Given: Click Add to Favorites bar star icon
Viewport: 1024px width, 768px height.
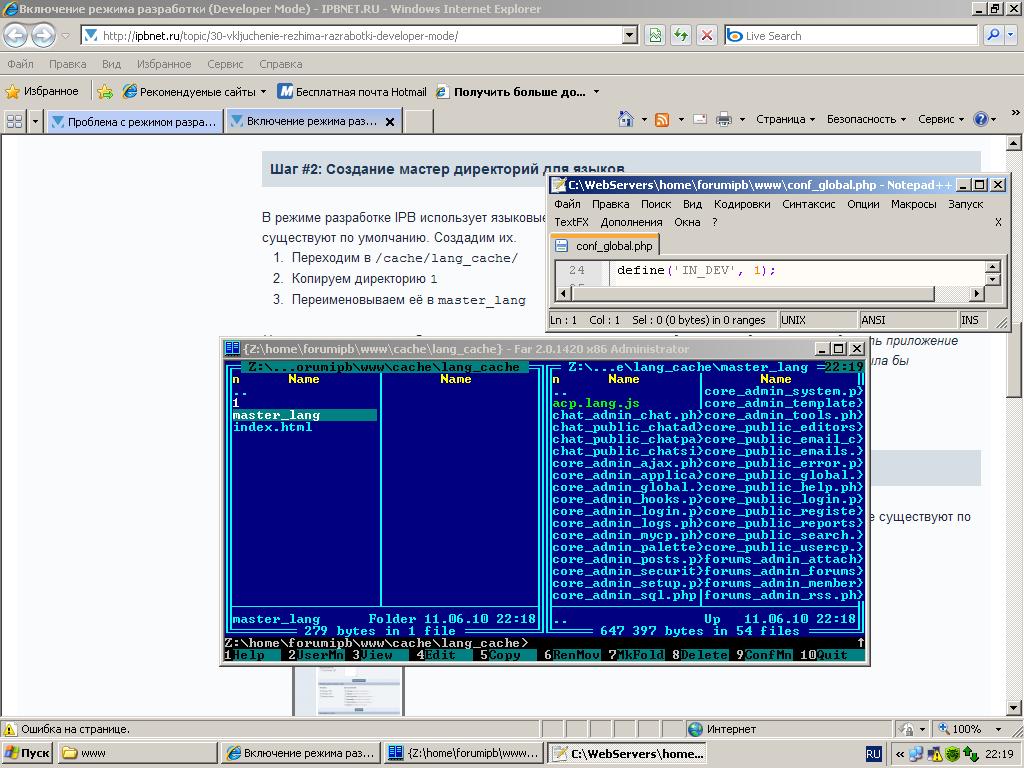Looking at the screenshot, I should point(104,91).
